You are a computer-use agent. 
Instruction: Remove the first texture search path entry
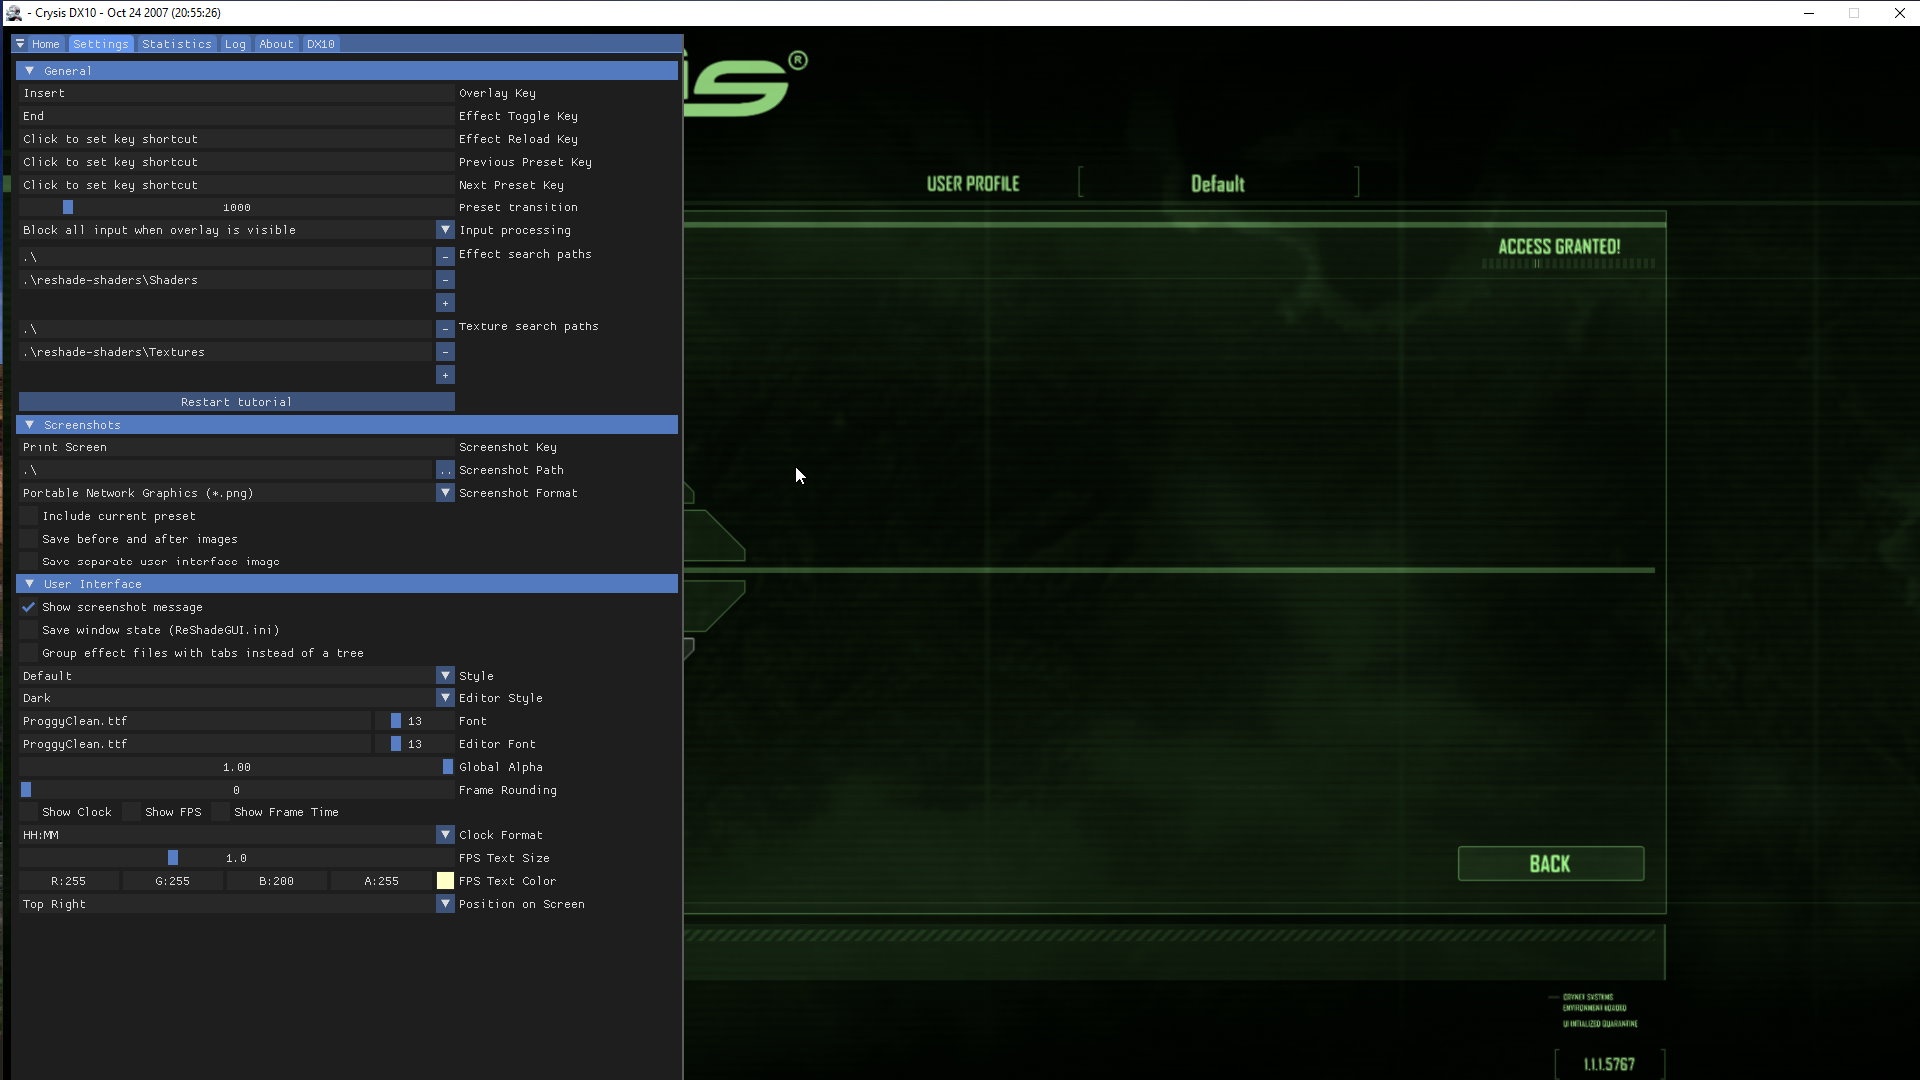pos(445,329)
